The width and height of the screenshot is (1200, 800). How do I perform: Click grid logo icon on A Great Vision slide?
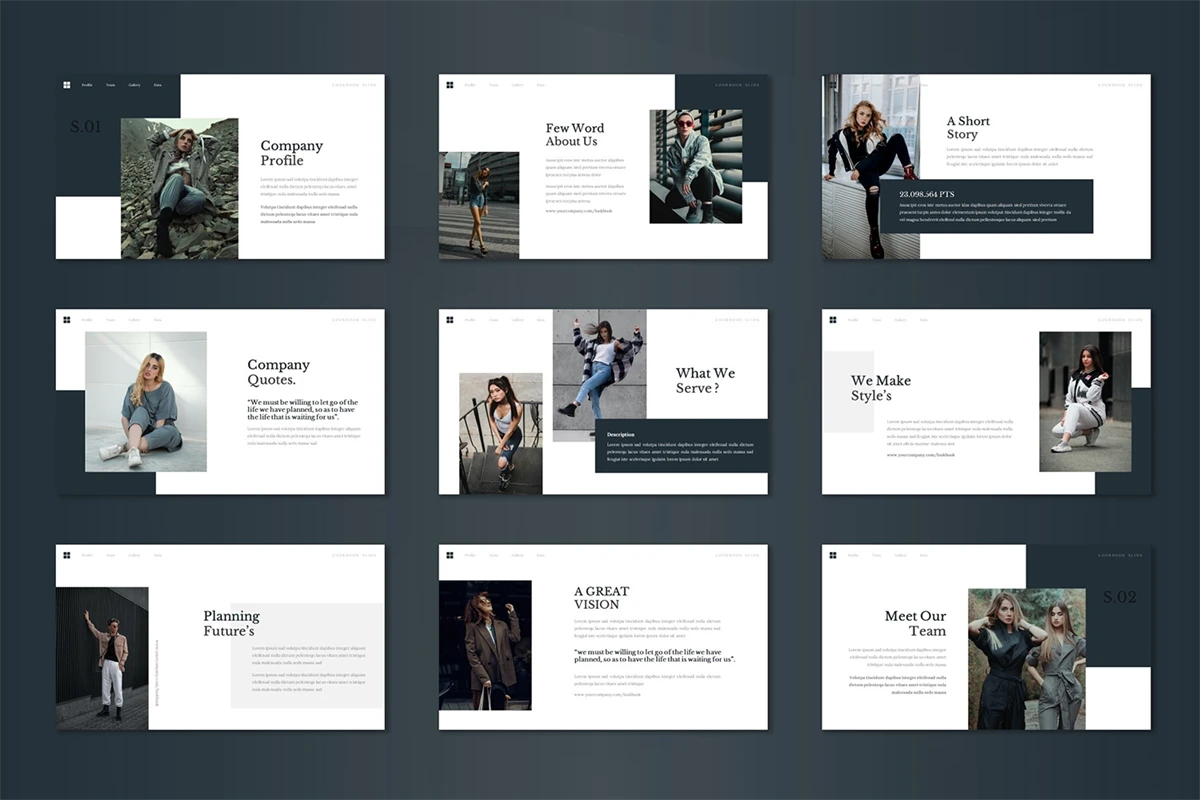pos(450,555)
